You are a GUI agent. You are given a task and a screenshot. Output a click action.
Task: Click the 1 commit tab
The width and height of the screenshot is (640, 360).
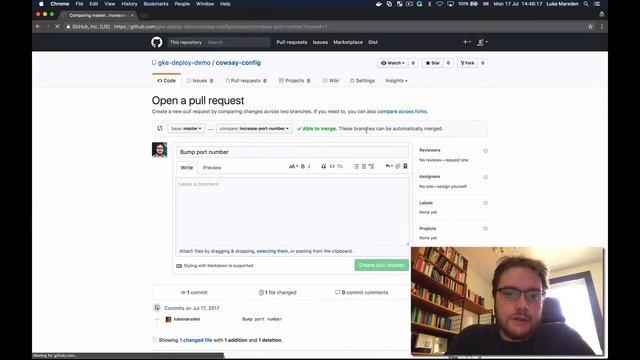pyautogui.click(x=194, y=292)
